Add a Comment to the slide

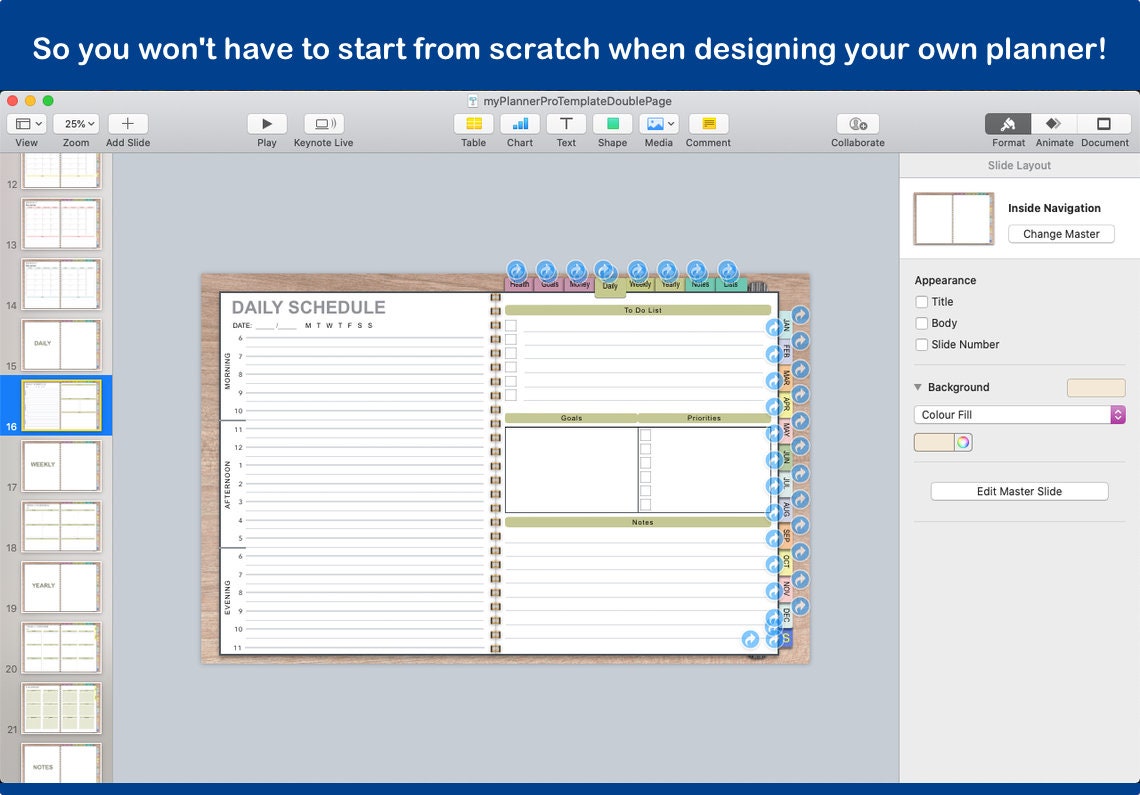[x=707, y=125]
